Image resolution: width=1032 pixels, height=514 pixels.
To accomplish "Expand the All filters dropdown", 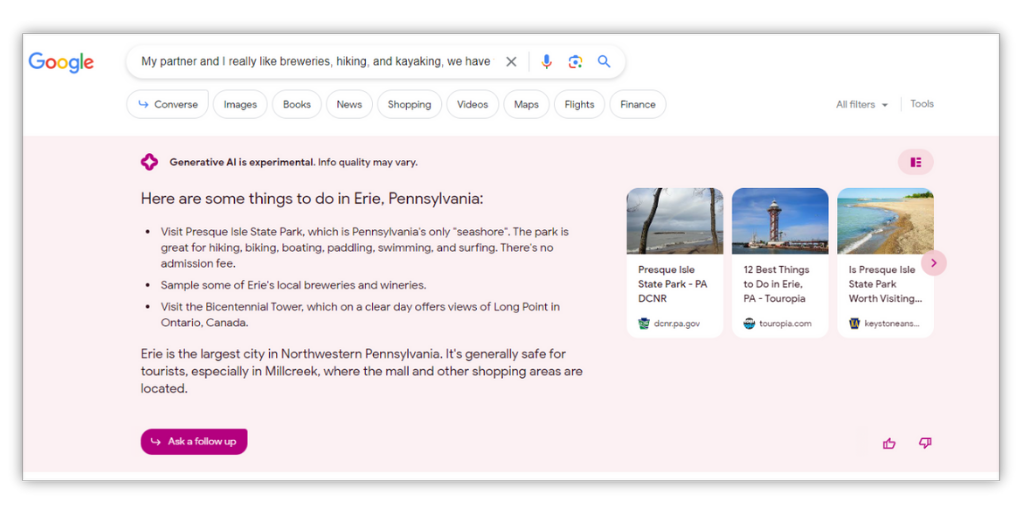I will [x=861, y=105].
